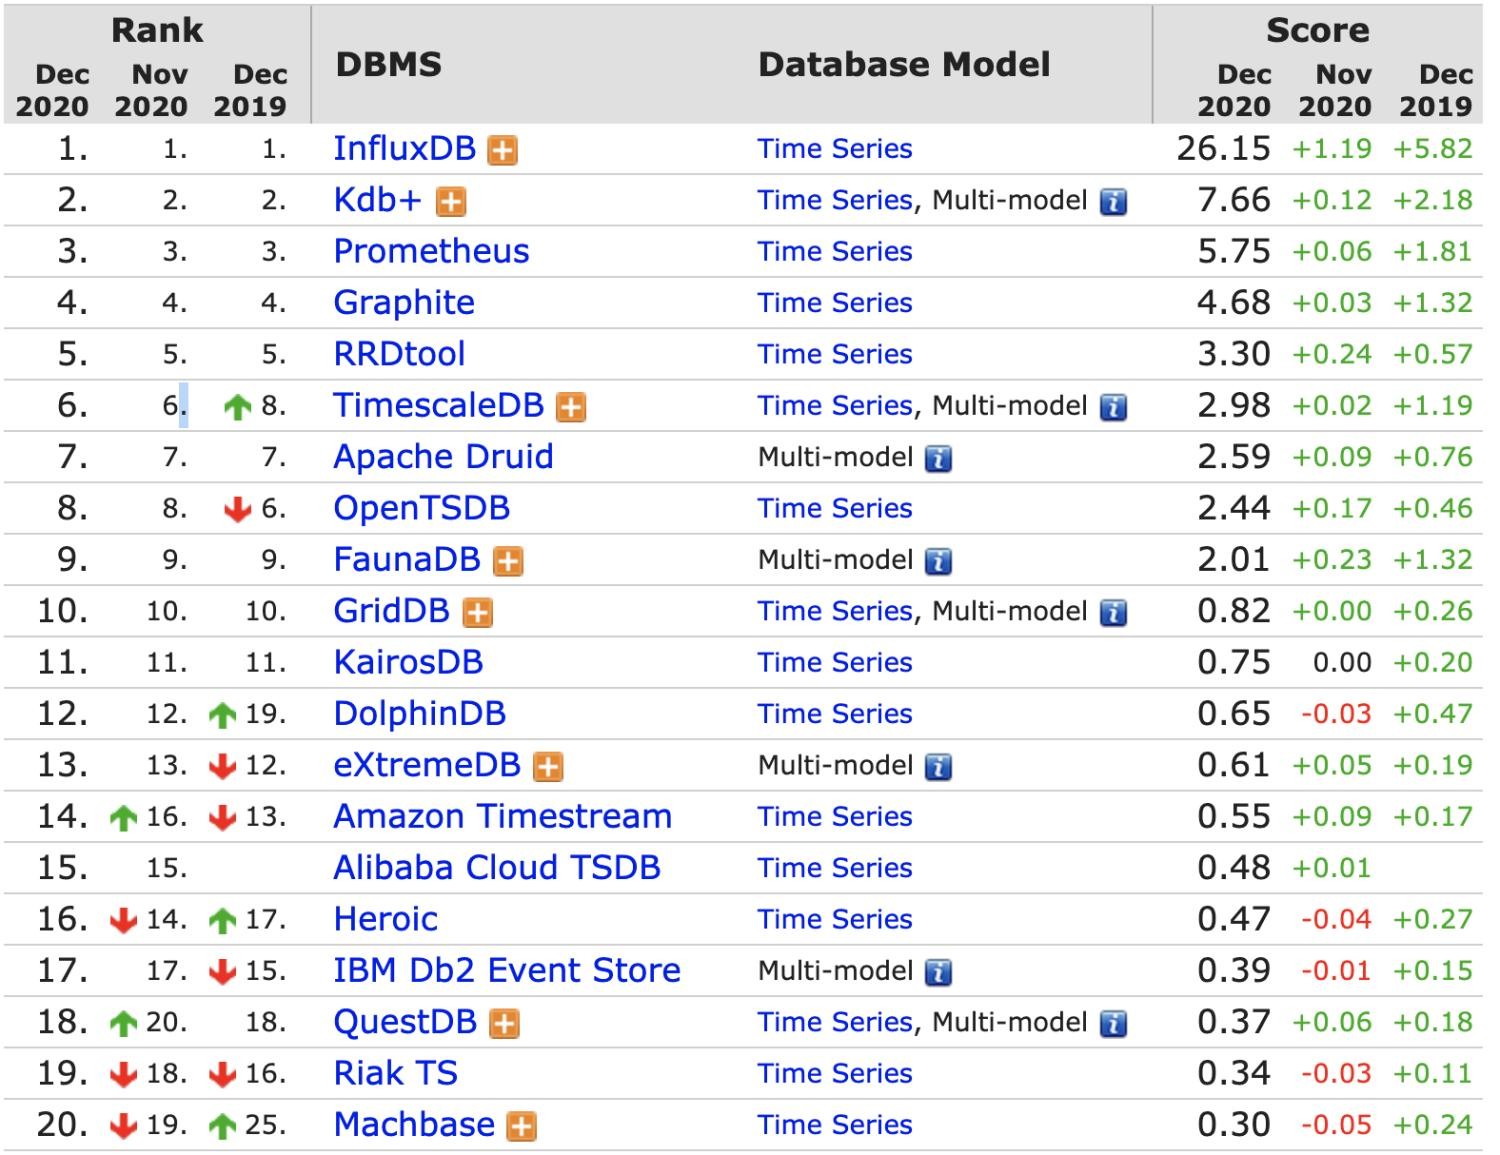Screen dimensions: 1500x1155
Task: Click Apache Druid's Multi-model info icon
Action: [938, 459]
